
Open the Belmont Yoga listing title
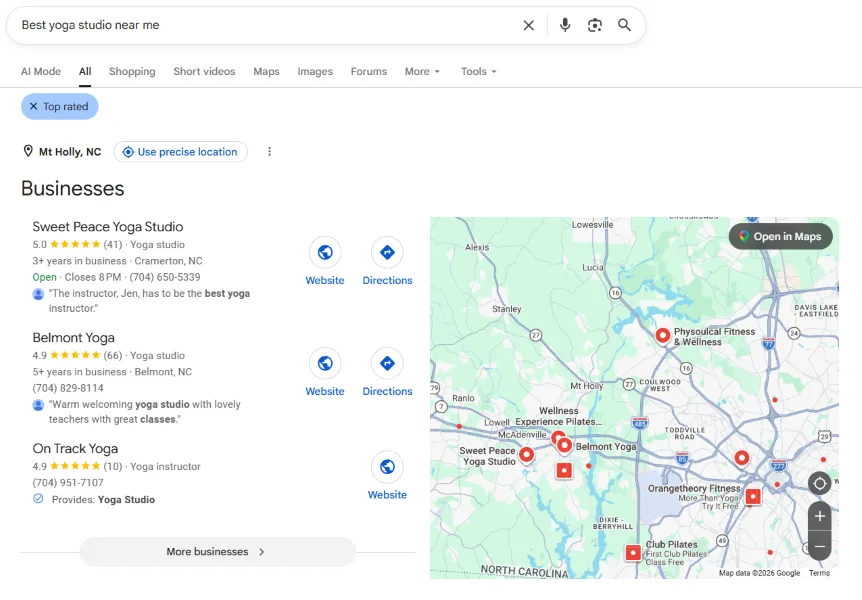point(74,338)
